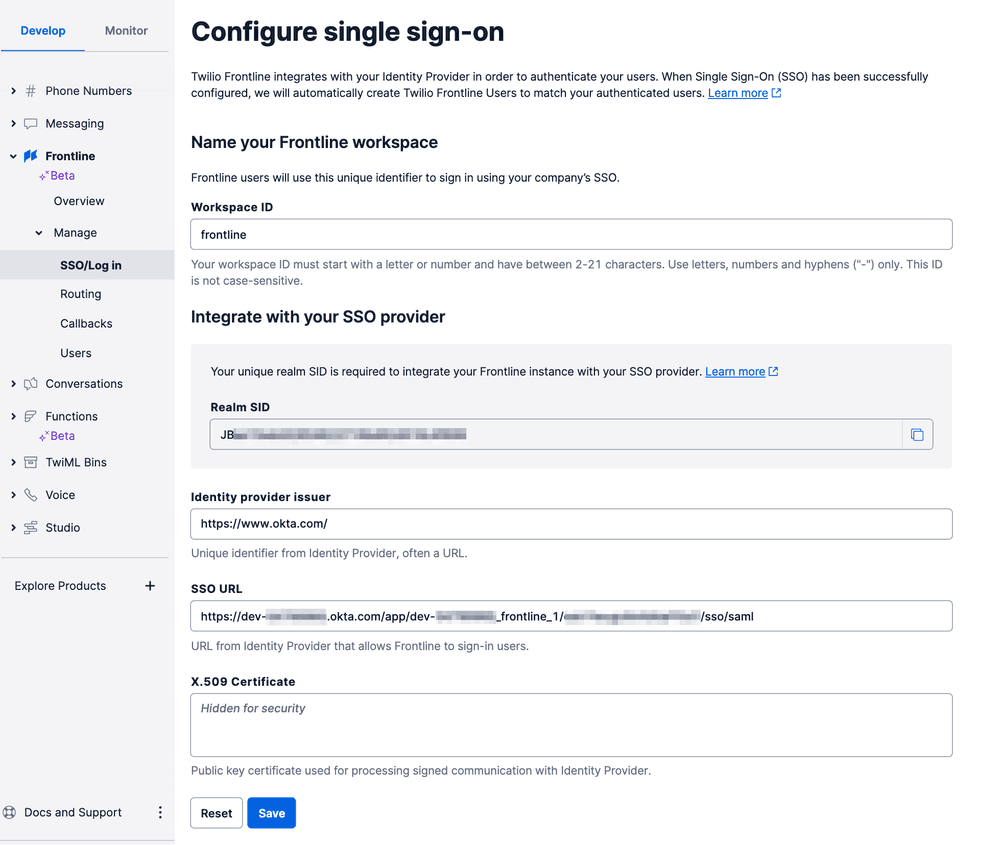
Task: Click the TwiML Bins icon
Action: [x=31, y=462]
